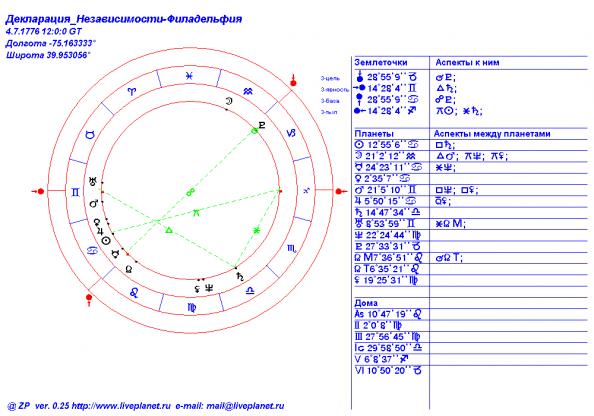This screenshot has height=416, width=594.
Task: Select the Sun symbol in Cancer sector
Action: coord(106,241)
